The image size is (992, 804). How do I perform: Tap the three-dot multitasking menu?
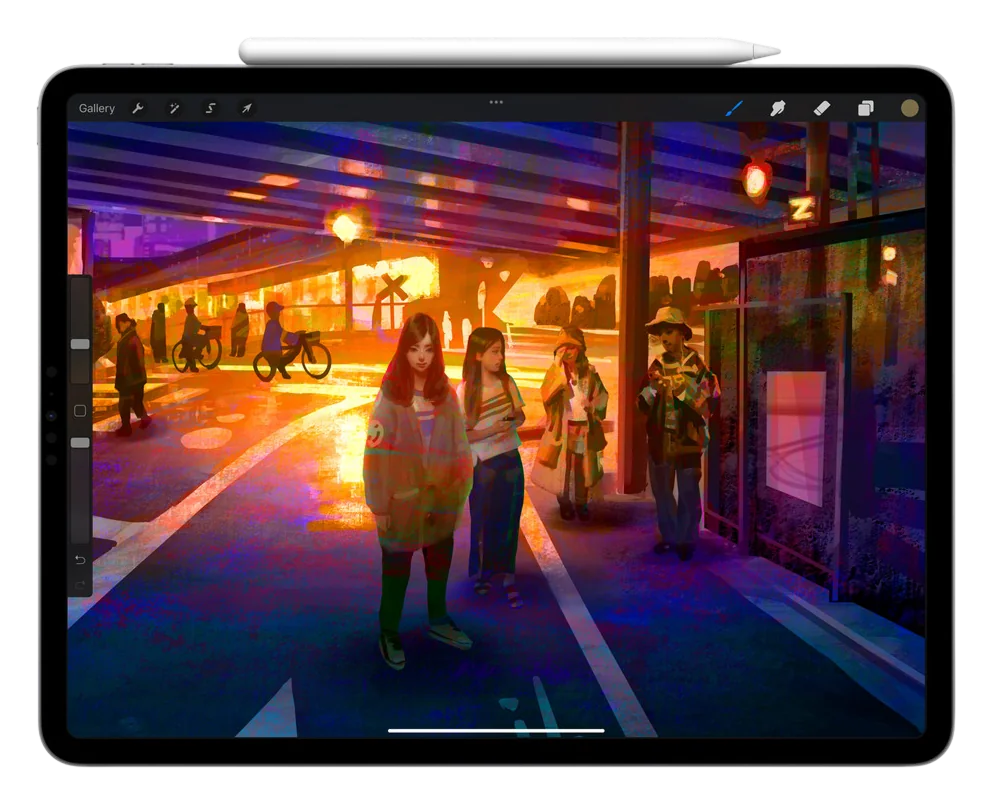point(496,102)
